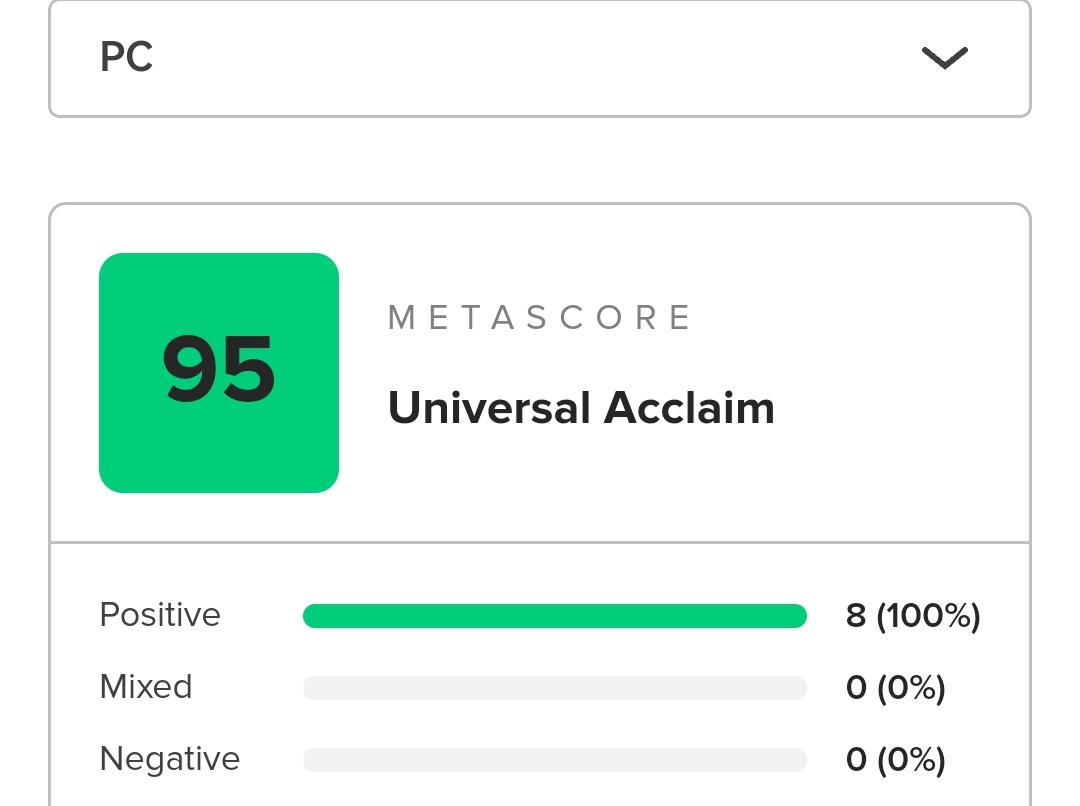This screenshot has height=806, width=1080.
Task: Click the gray Negative reviews bar
Action: point(554,760)
